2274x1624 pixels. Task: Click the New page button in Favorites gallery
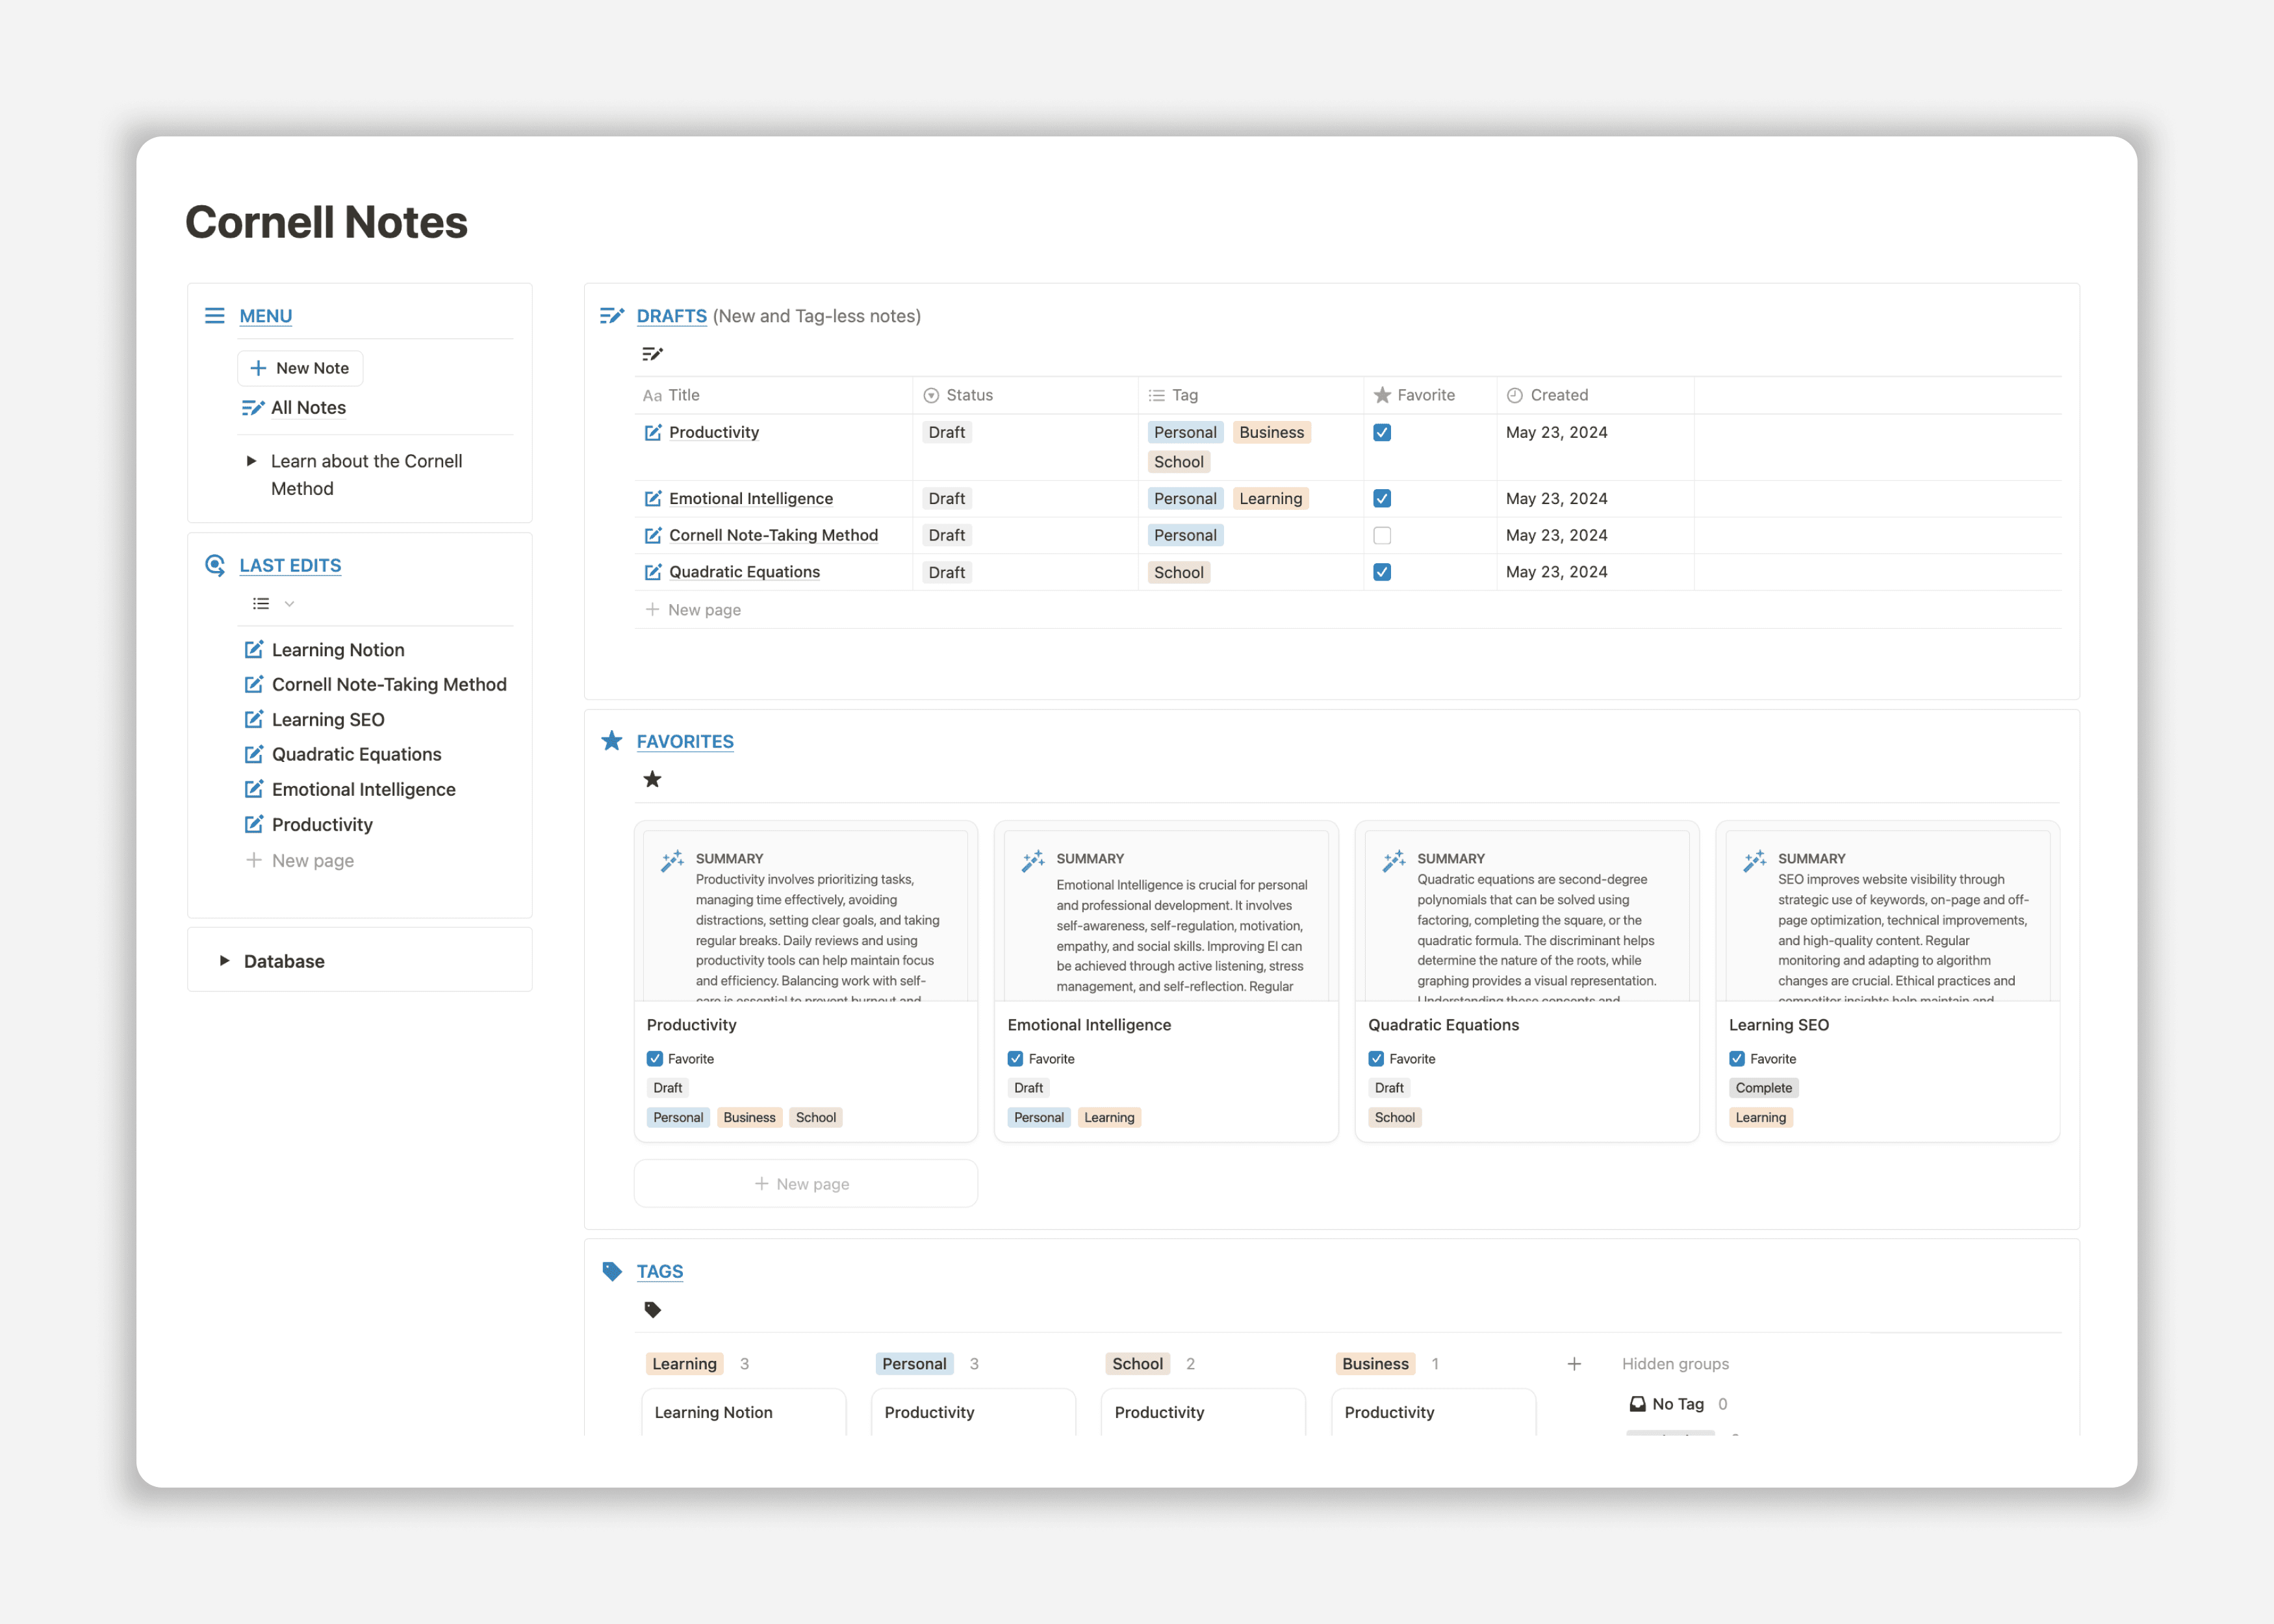805,1183
